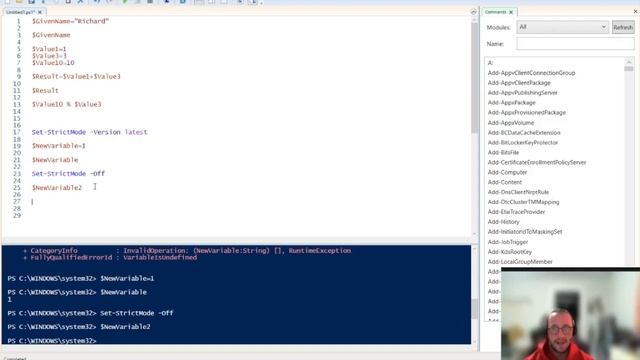Image resolution: width=640 pixels, height=360 pixels.
Task: Click the $Result=$Value1+$Value3 line
Action: [x=76, y=76]
